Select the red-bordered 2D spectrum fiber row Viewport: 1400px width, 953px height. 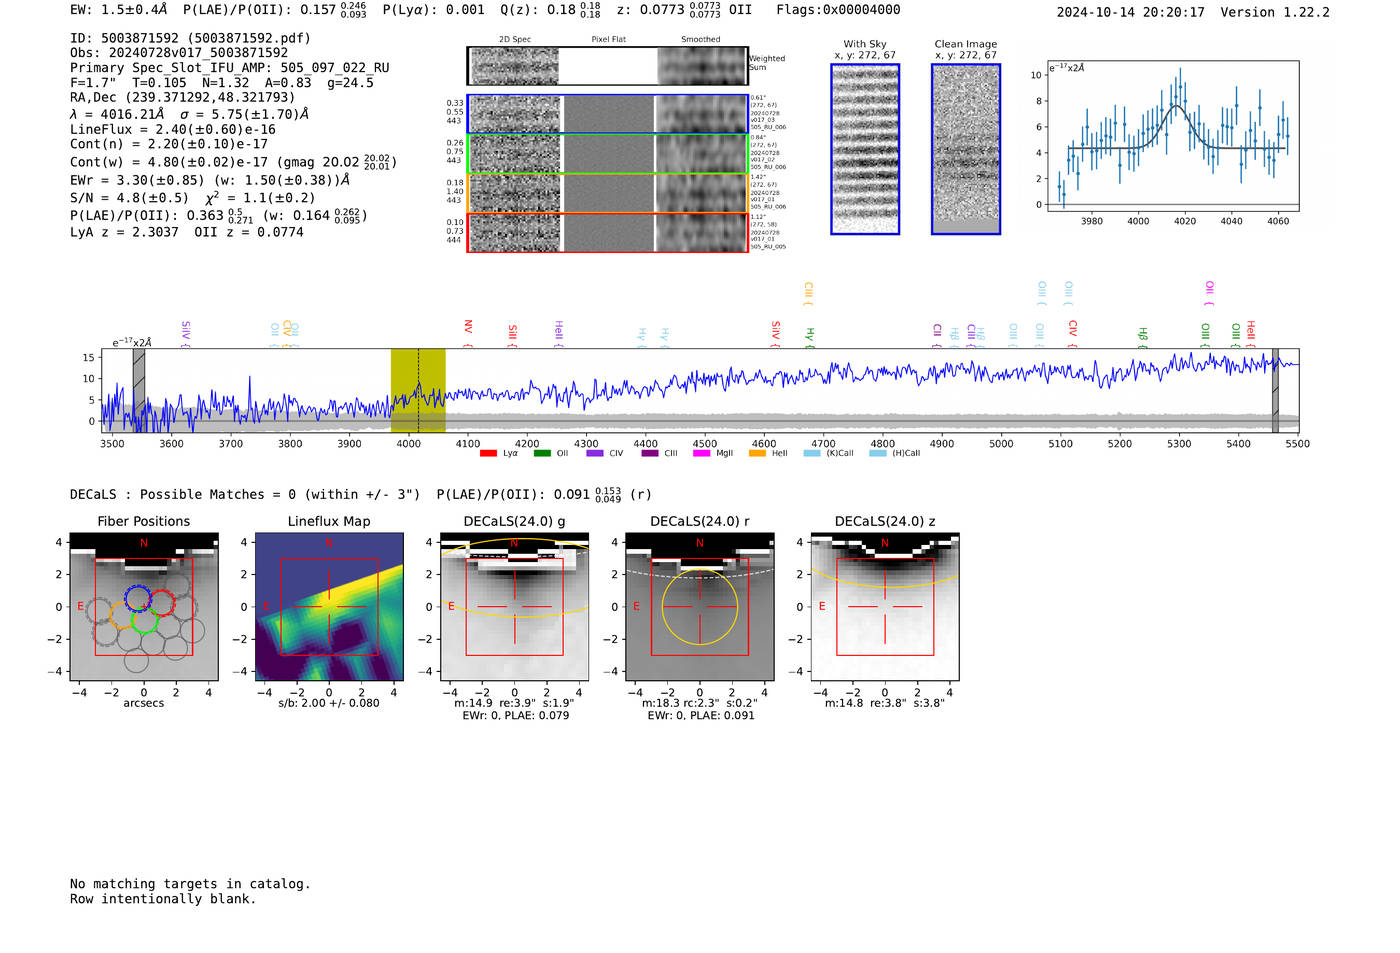click(x=608, y=232)
